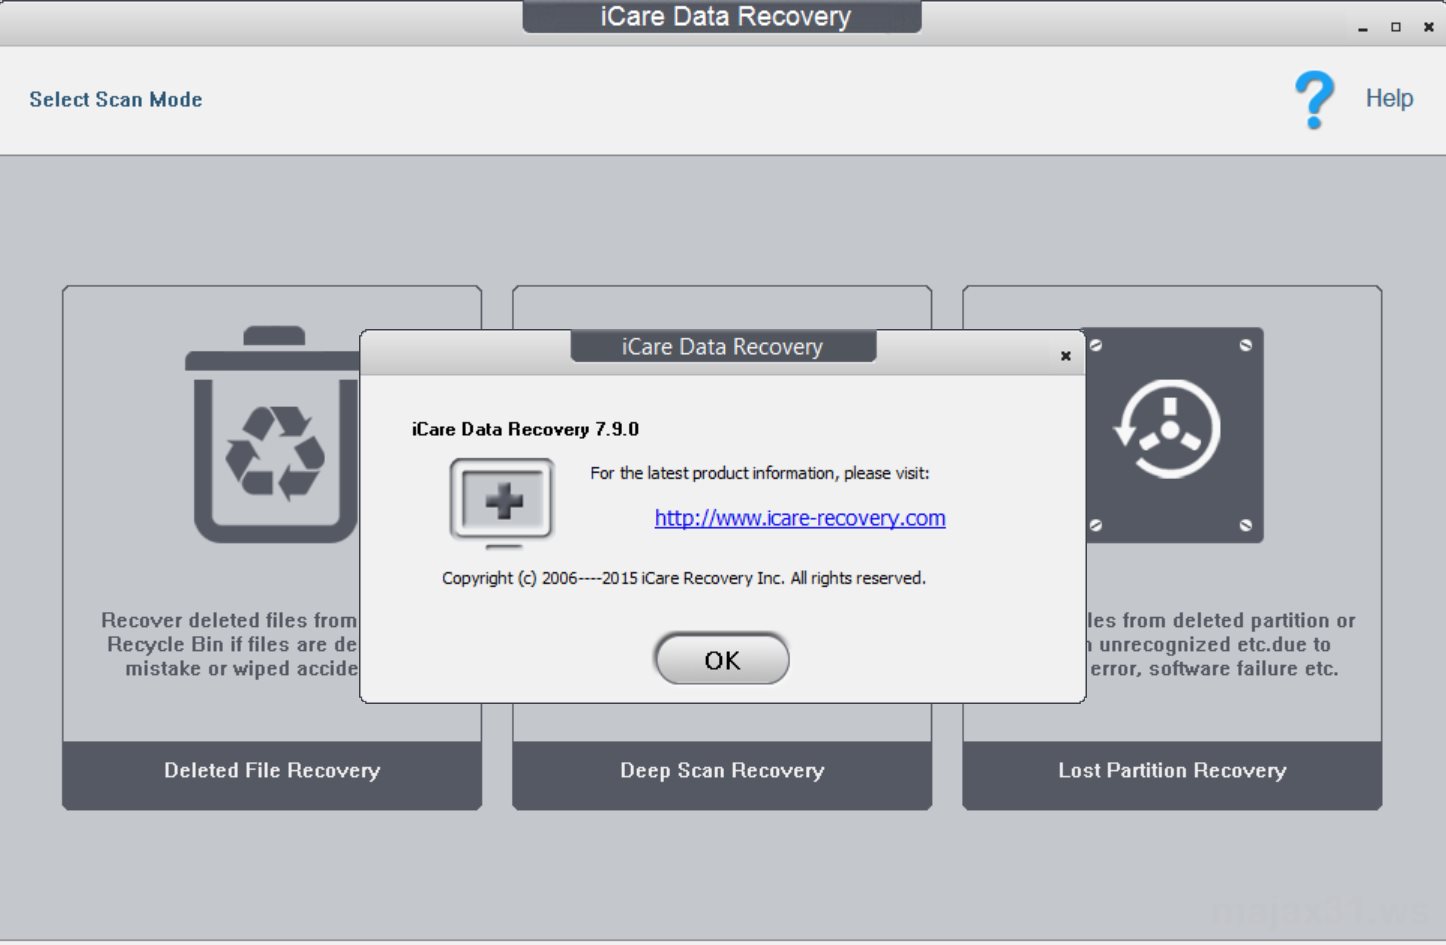Click the 'Recover deleted files from' description
The height and width of the screenshot is (945, 1446).
tap(229, 644)
